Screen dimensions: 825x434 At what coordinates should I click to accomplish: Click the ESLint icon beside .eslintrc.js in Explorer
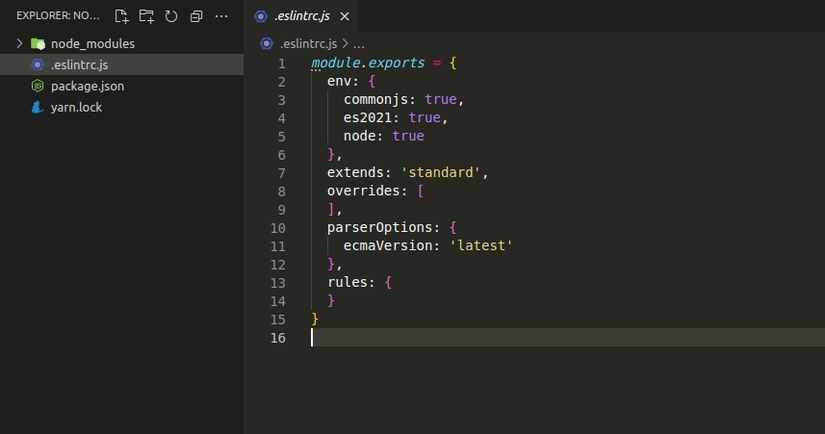37,65
